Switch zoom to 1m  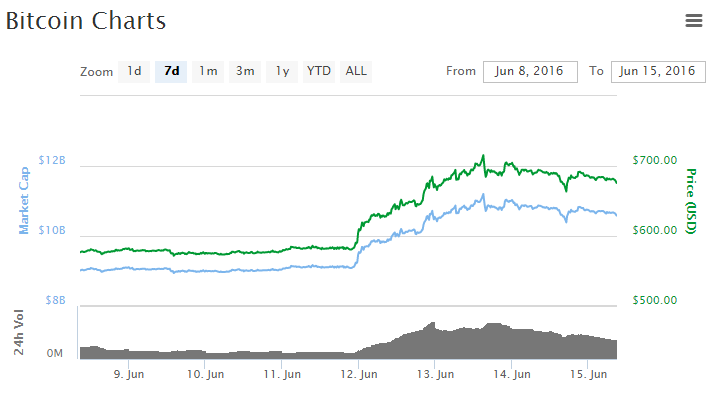pyautogui.click(x=208, y=71)
